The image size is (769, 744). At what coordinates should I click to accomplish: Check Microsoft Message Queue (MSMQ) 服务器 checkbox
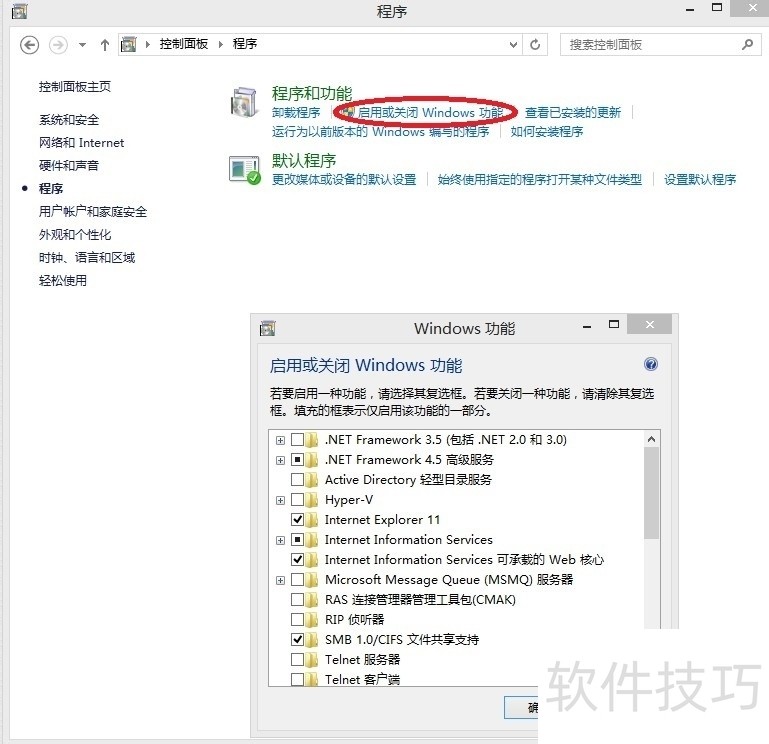pos(297,580)
